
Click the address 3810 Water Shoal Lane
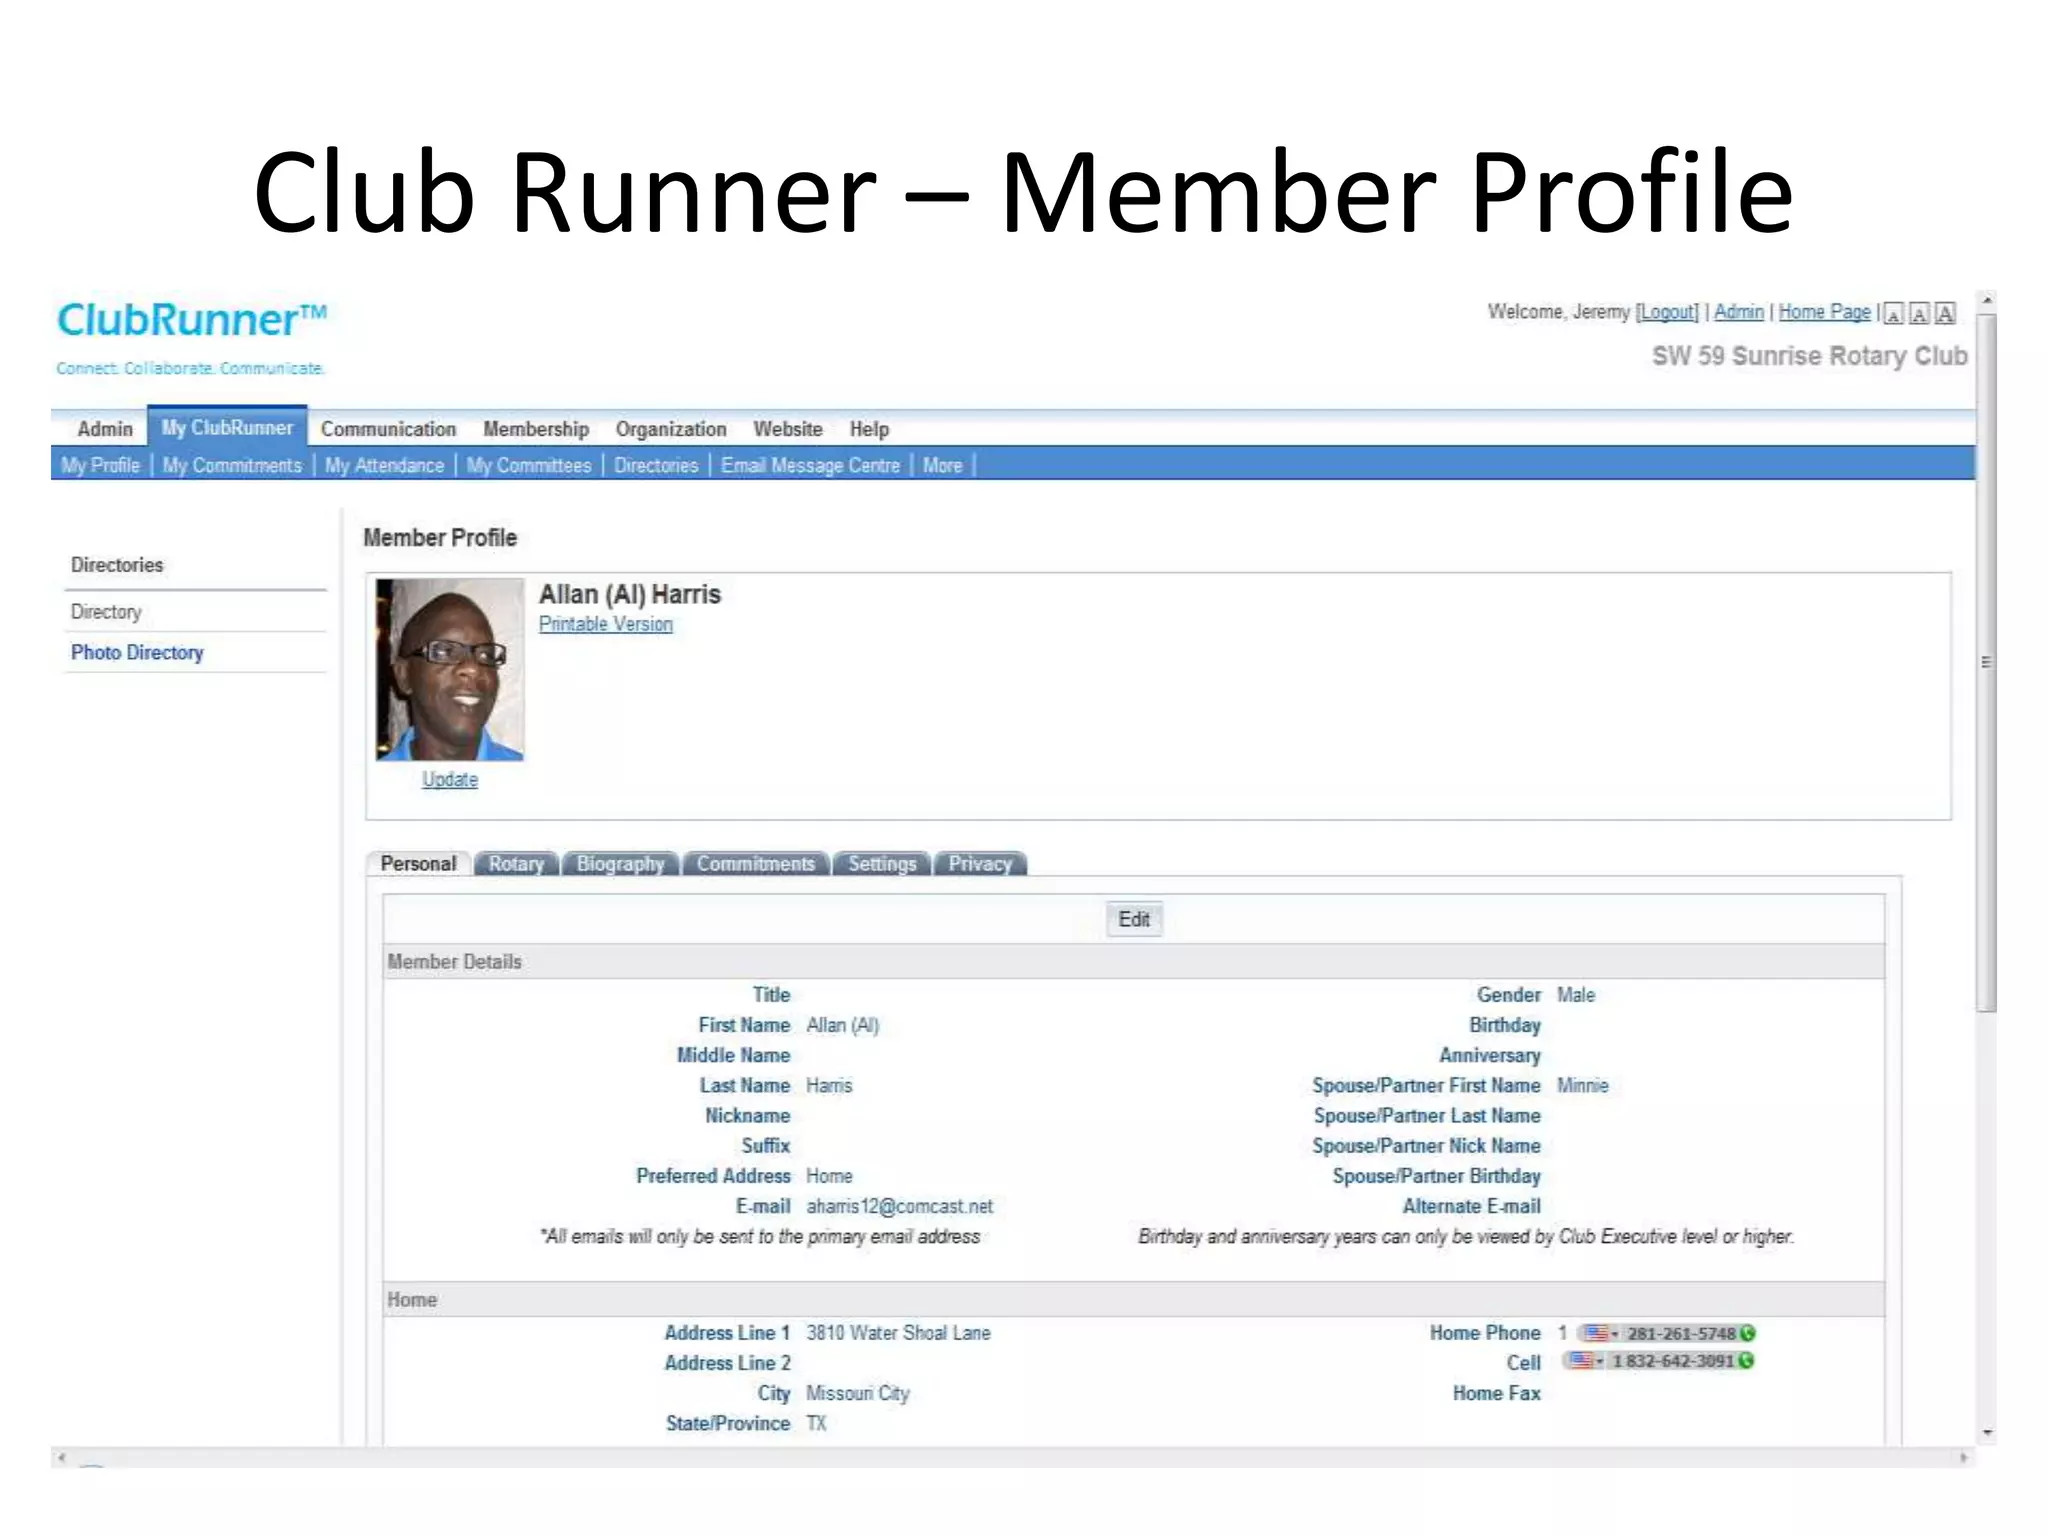898,1333
